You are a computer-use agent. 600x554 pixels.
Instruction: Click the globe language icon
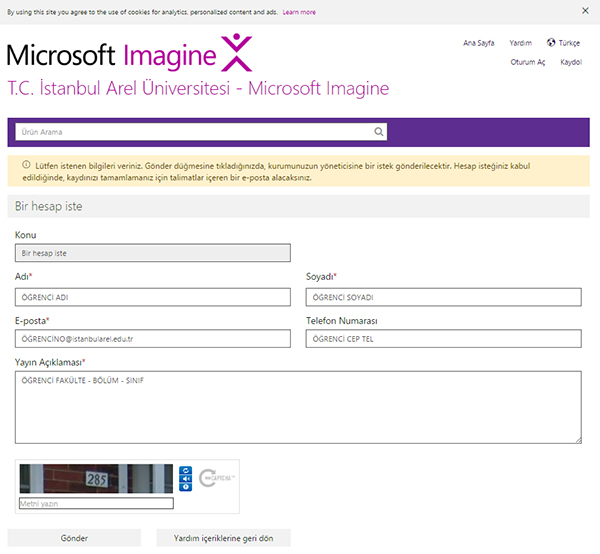551,42
